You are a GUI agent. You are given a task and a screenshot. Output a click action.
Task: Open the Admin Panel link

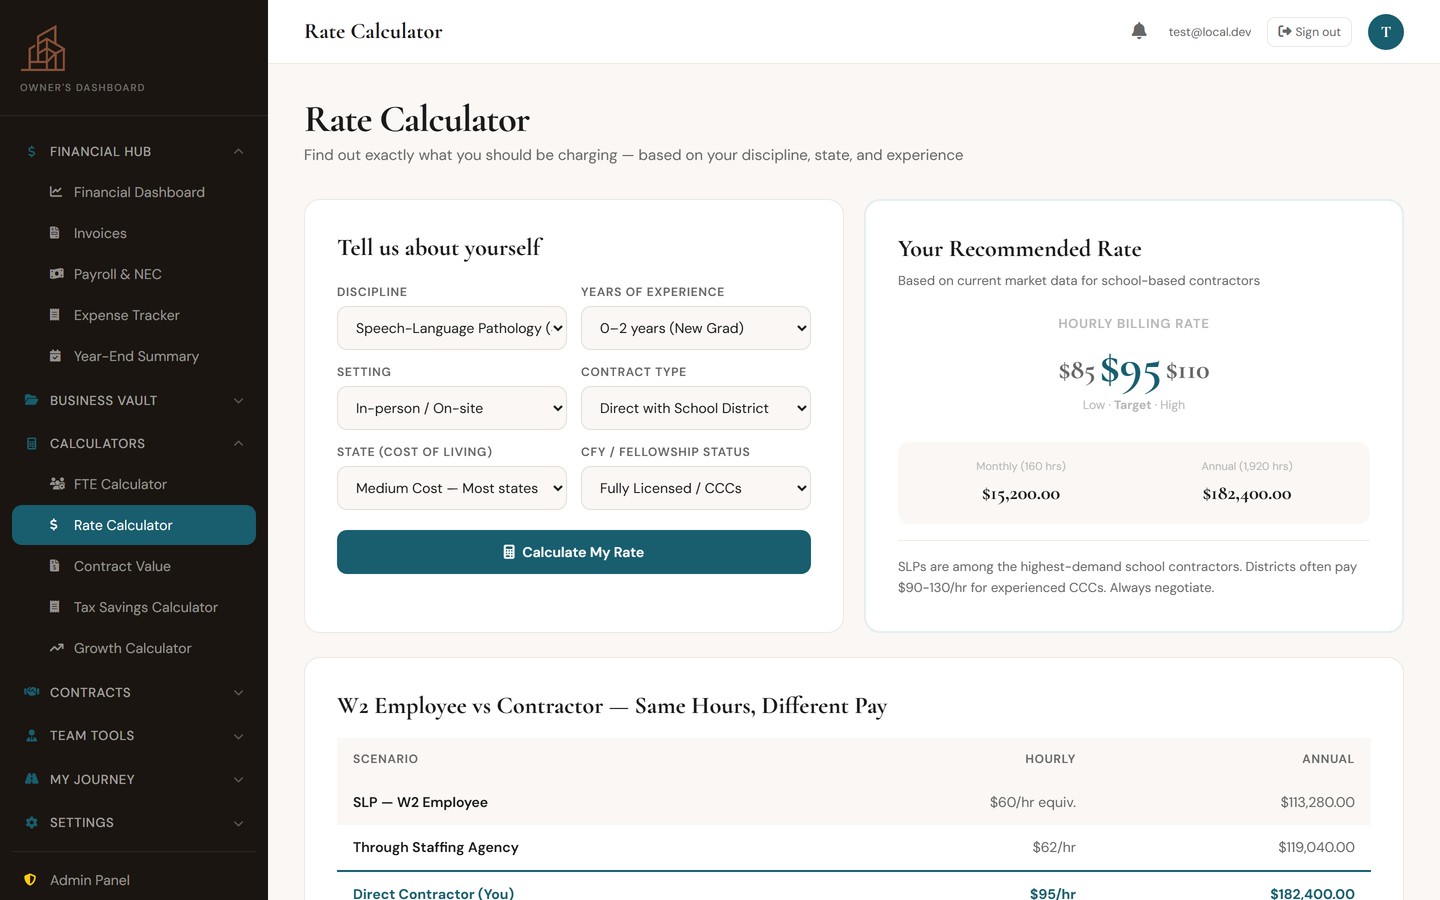134,880
